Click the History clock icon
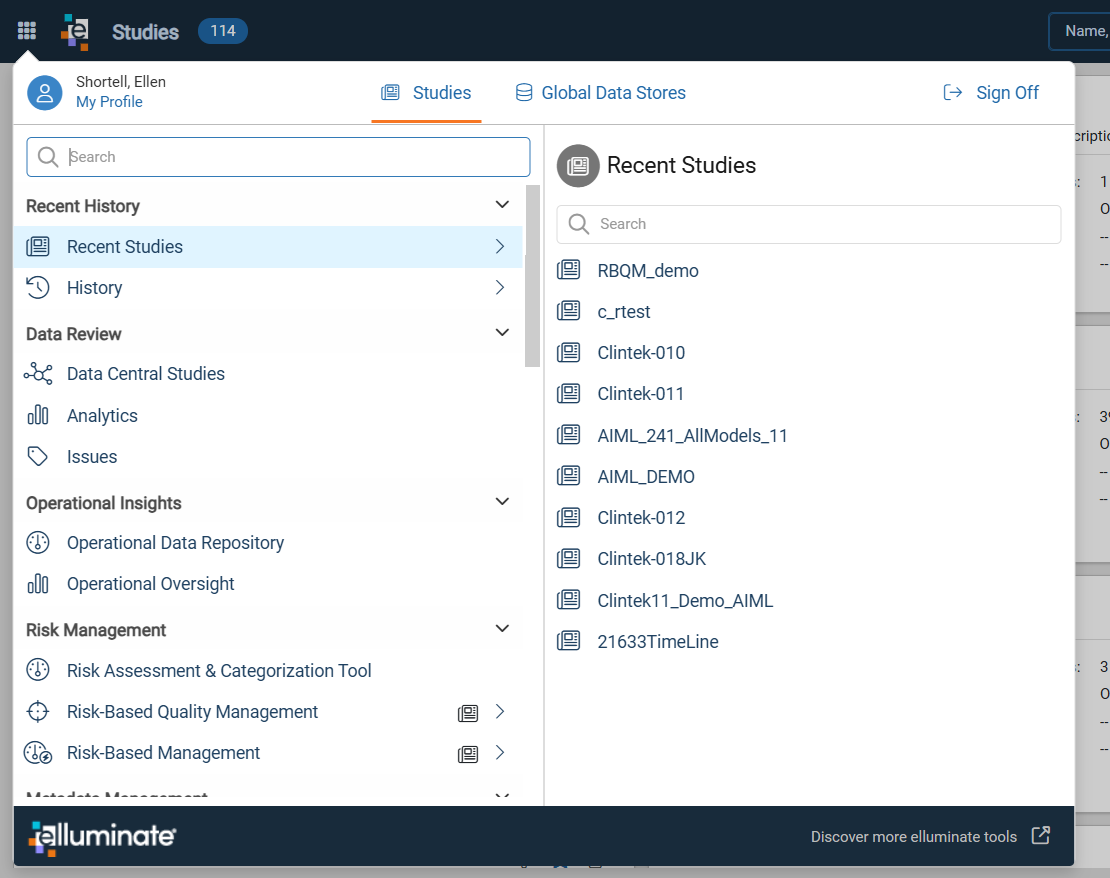 coord(38,287)
